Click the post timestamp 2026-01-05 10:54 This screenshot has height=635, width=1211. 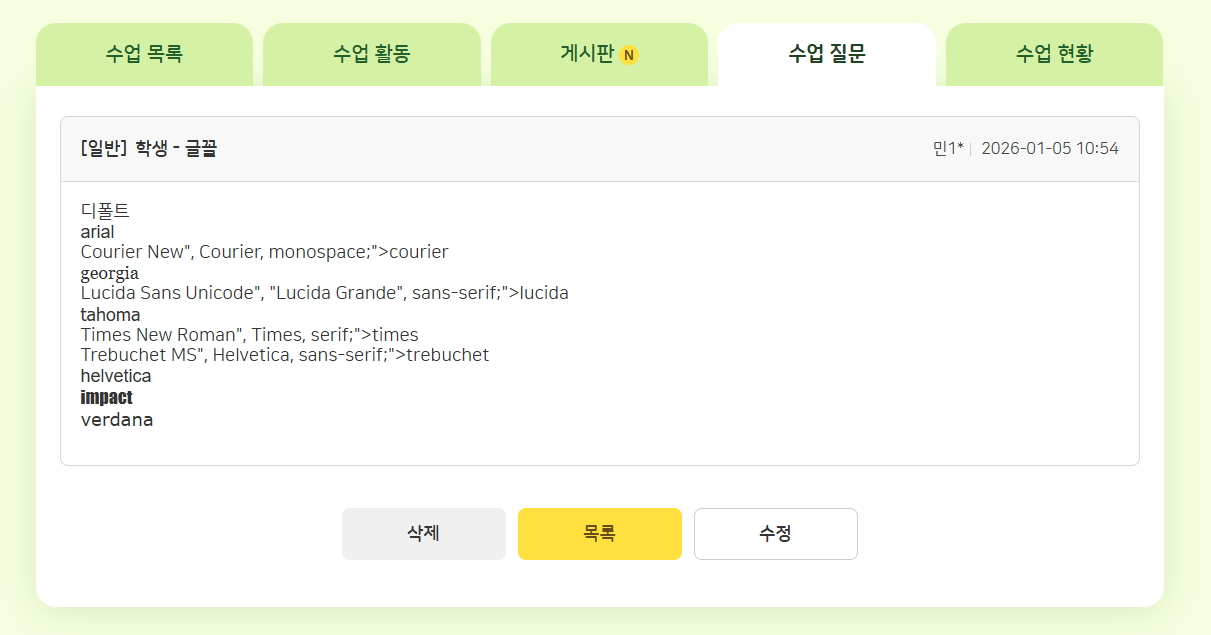coord(1050,149)
